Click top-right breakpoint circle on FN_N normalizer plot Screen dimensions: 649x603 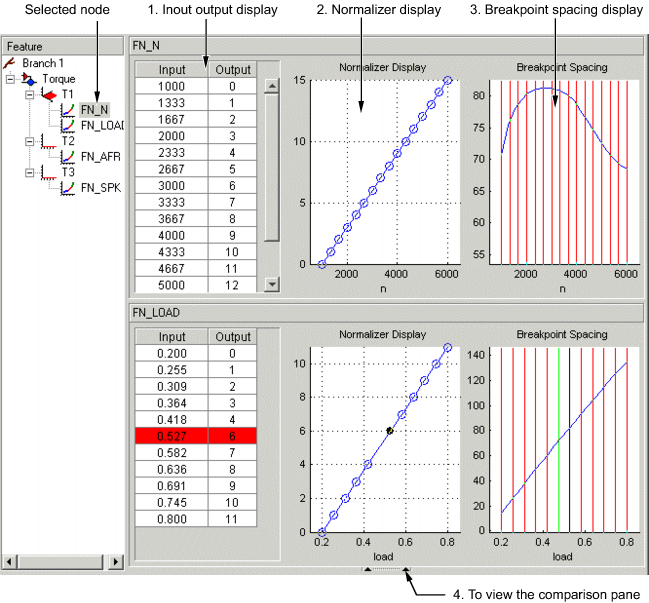tap(447, 80)
